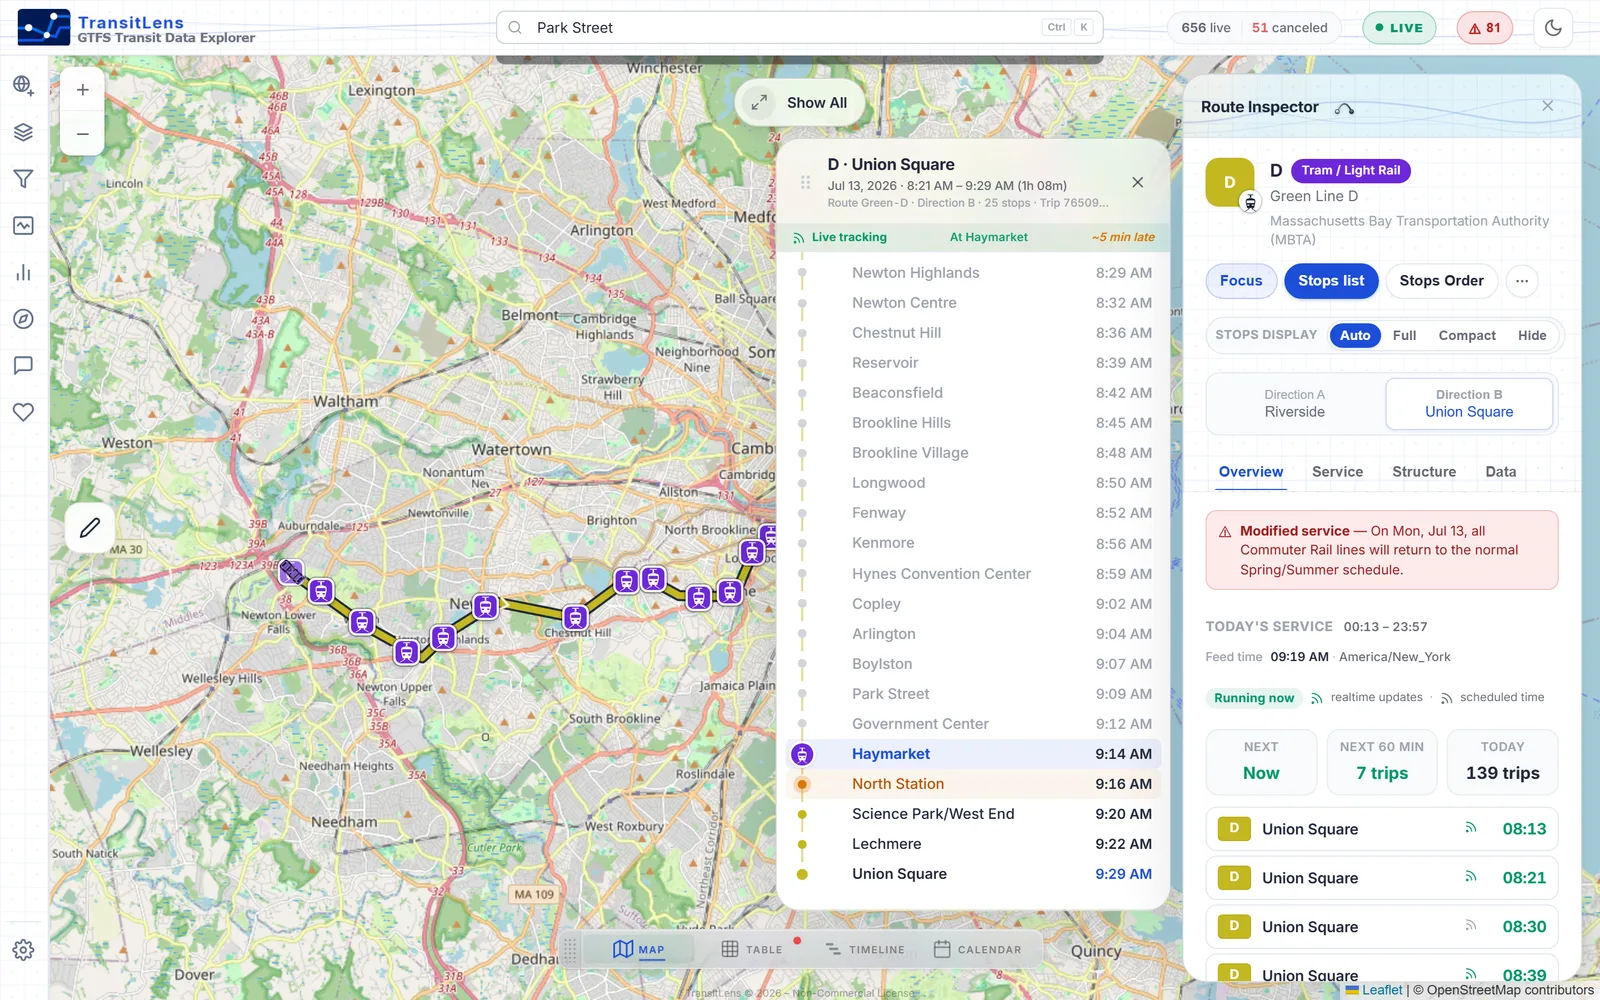1600x1000 pixels.
Task: Switch to TIMELINE view tab
Action: point(865,950)
